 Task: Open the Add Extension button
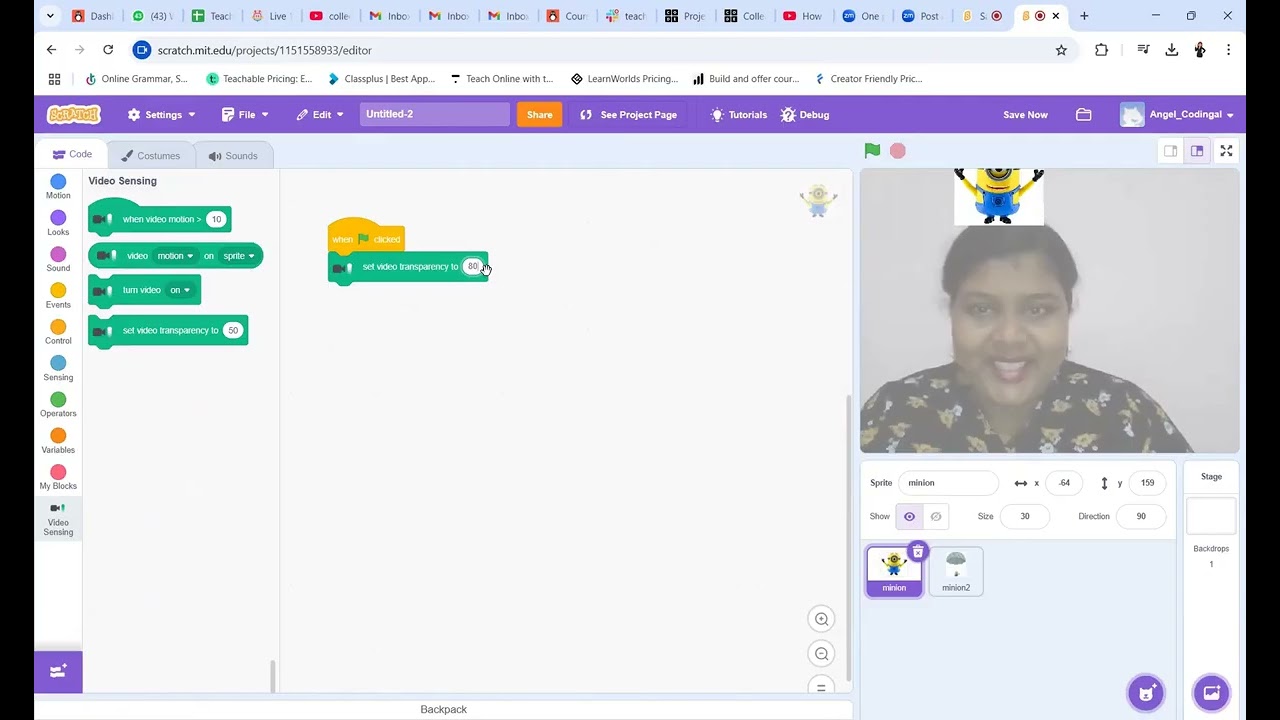[x=58, y=671]
